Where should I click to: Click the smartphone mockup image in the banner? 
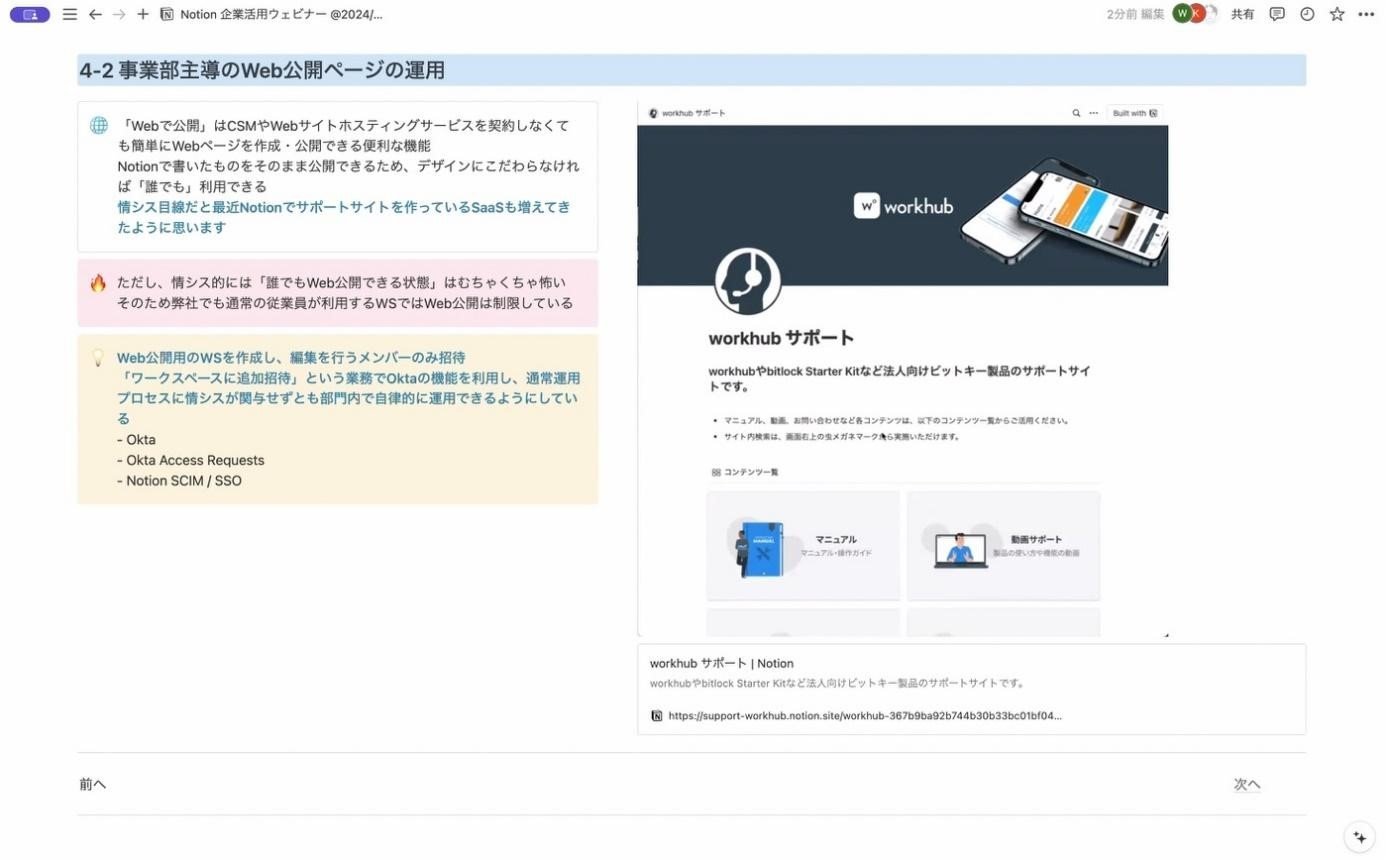(1063, 214)
